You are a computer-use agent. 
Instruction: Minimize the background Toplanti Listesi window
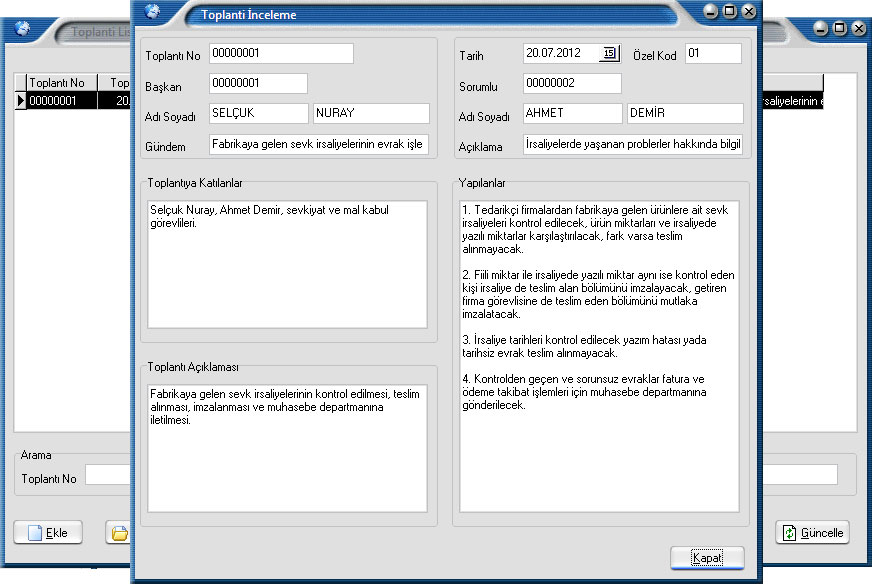[x=820, y=28]
